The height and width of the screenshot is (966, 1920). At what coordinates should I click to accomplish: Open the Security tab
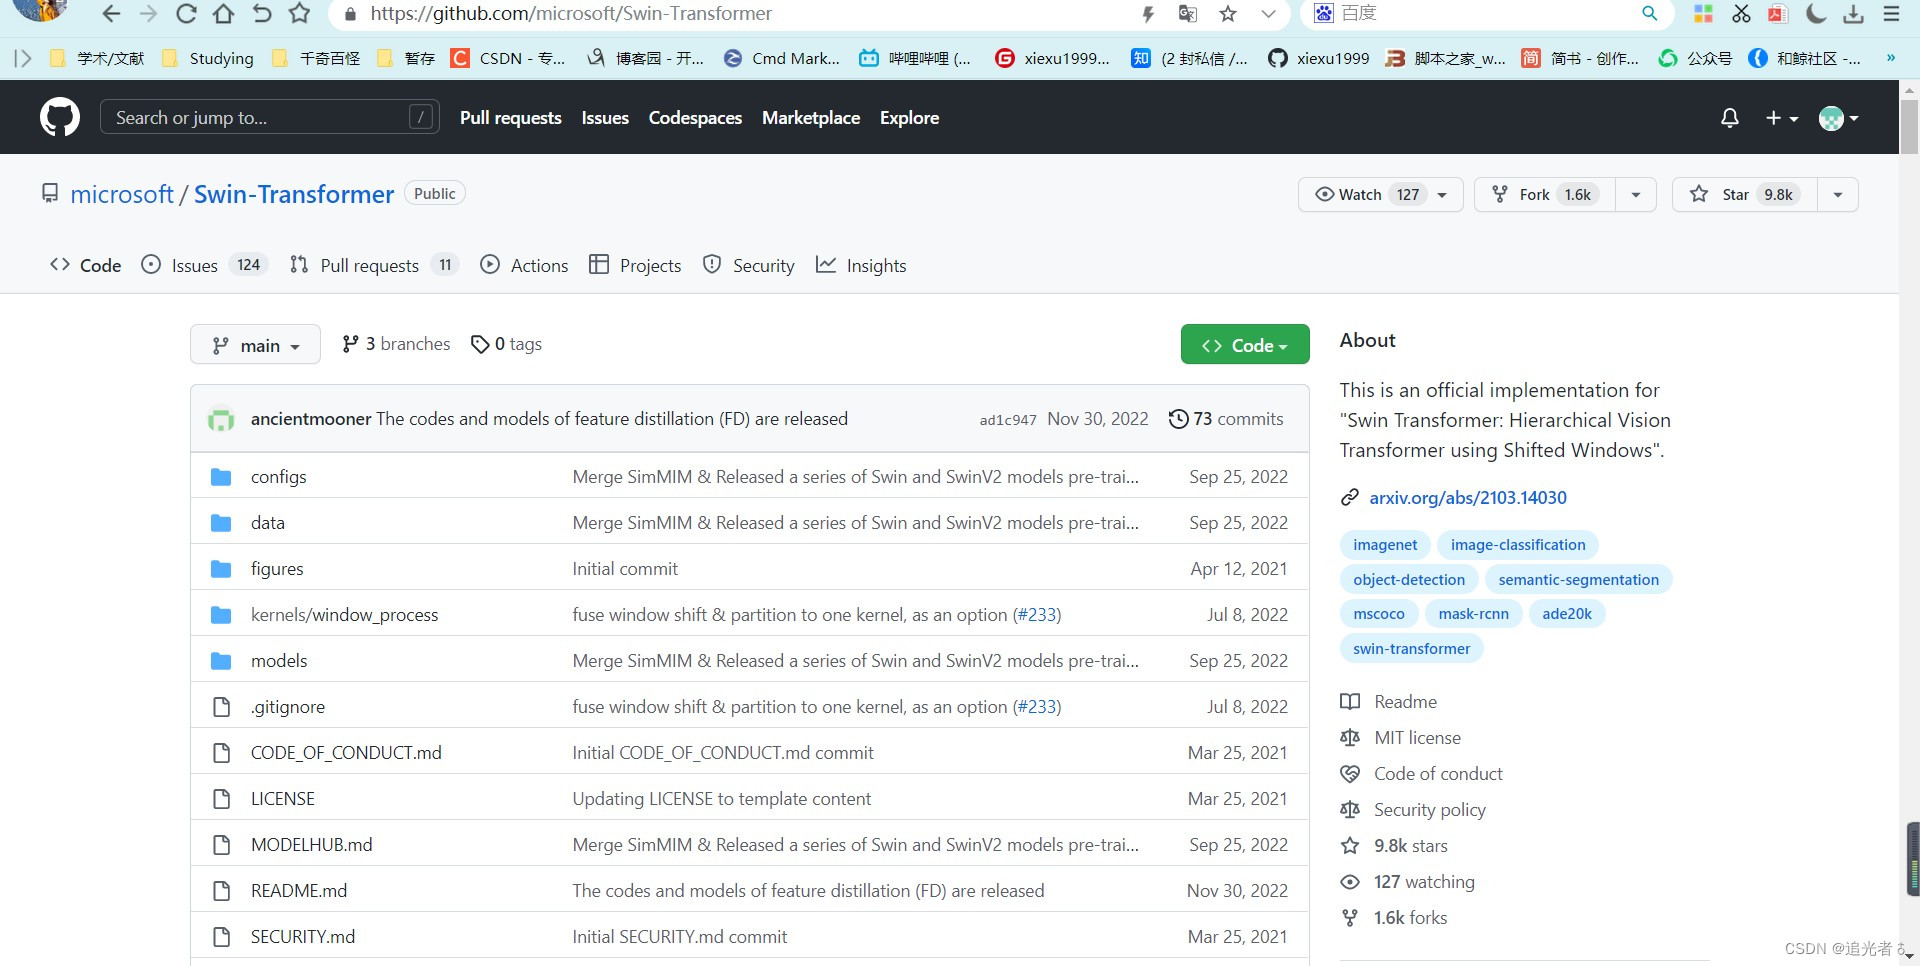click(749, 265)
